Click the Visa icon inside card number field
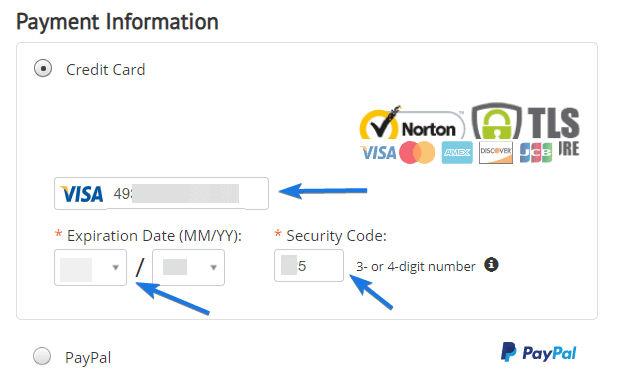 coord(81,194)
